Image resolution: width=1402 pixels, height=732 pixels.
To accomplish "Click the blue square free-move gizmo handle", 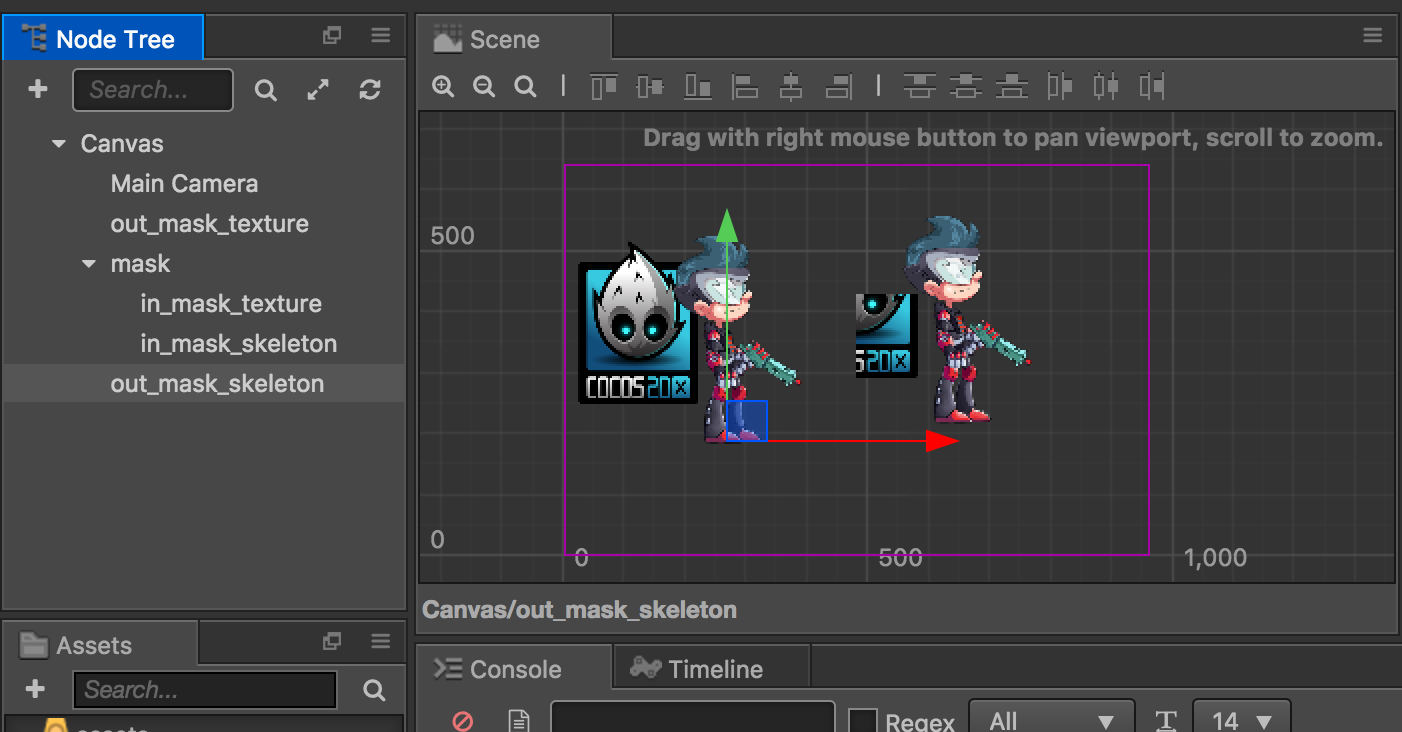I will tap(747, 420).
